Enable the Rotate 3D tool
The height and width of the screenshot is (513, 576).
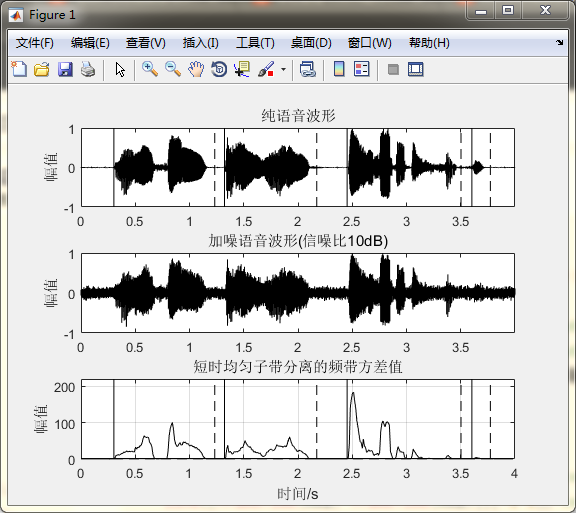click(219, 69)
